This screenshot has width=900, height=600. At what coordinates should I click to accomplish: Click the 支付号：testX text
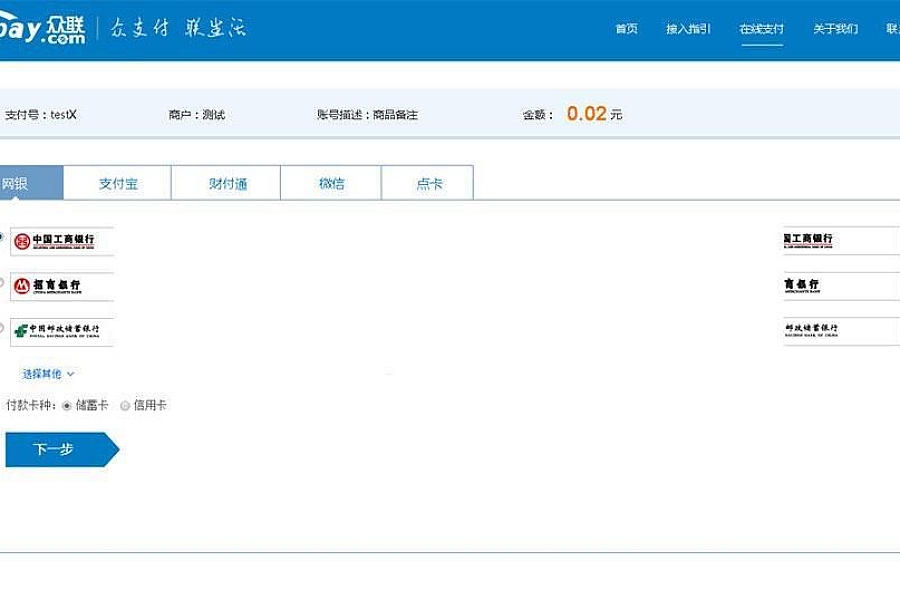click(x=40, y=115)
